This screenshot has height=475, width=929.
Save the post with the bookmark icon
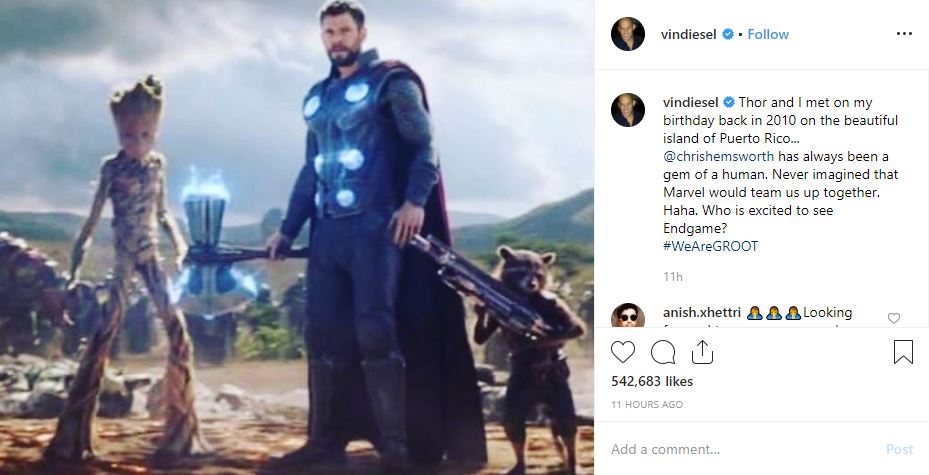tap(903, 352)
